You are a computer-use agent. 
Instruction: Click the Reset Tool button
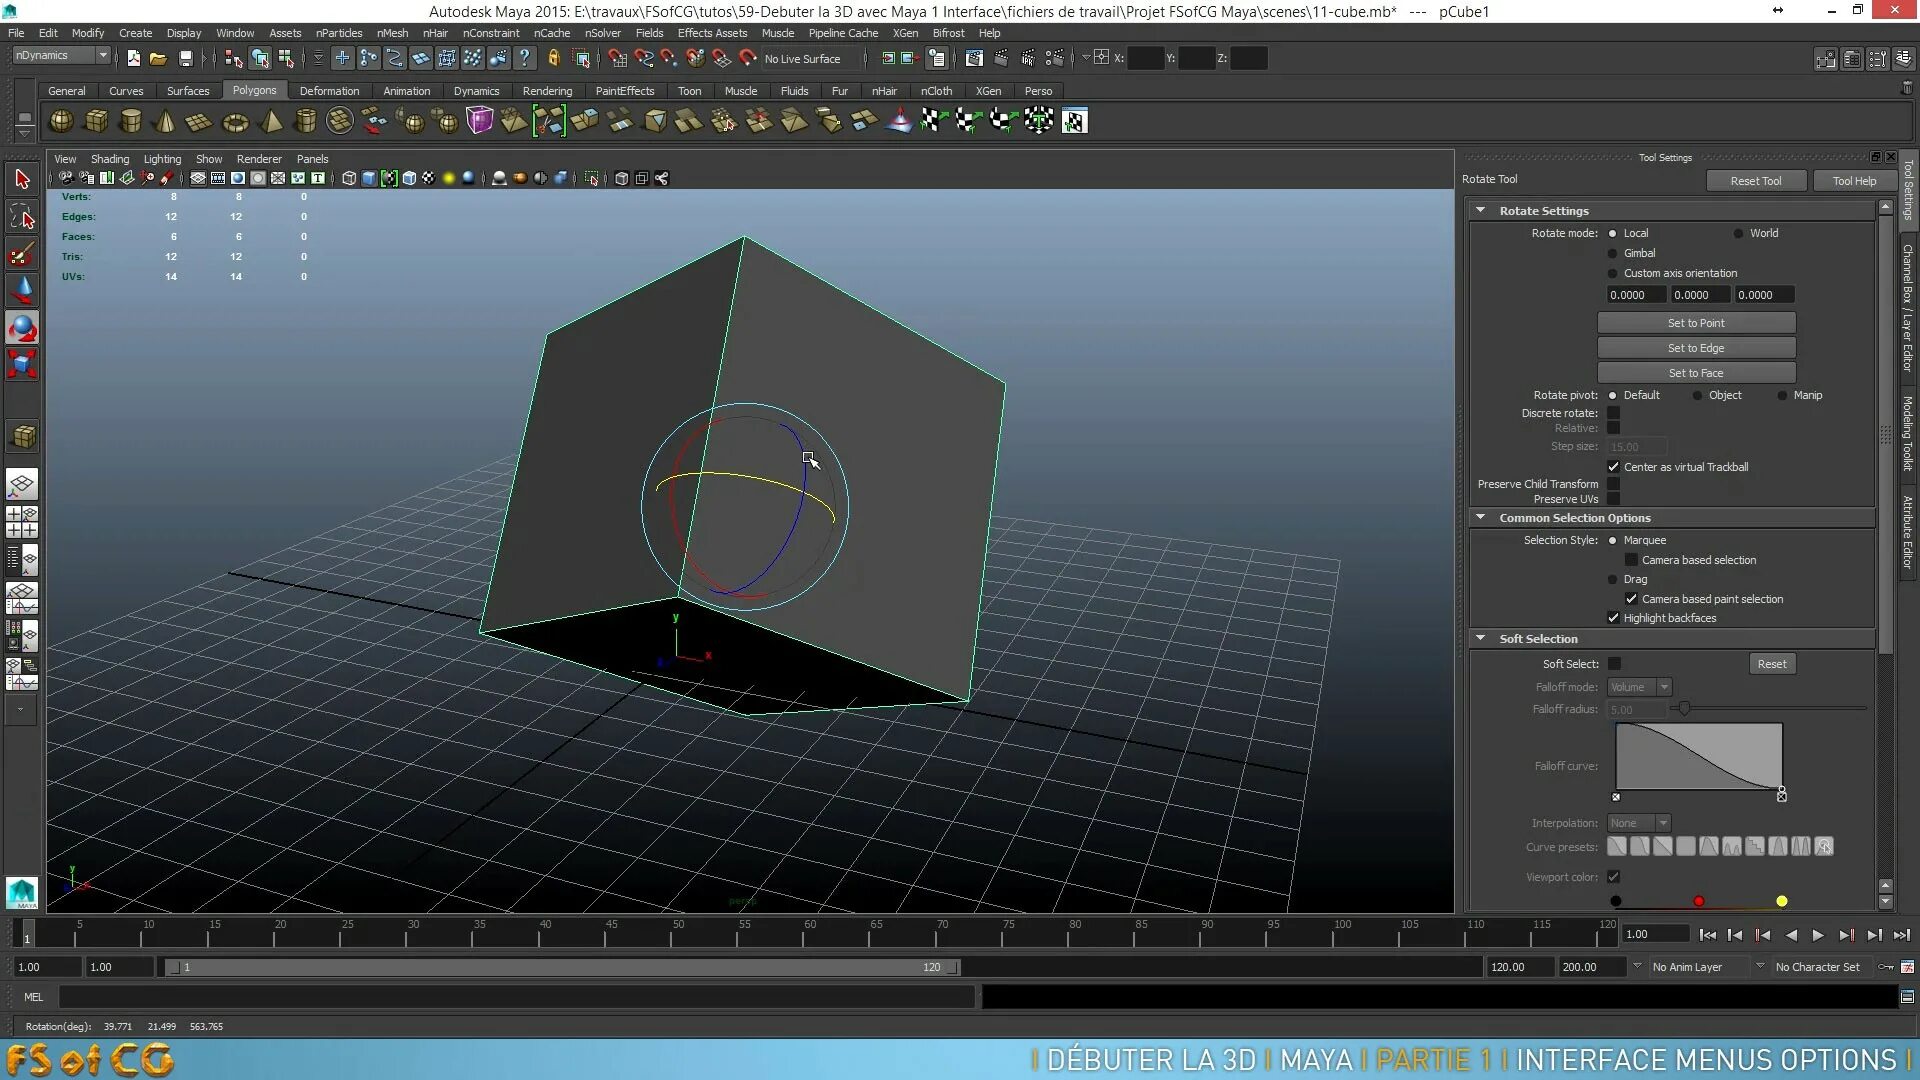tap(1755, 181)
